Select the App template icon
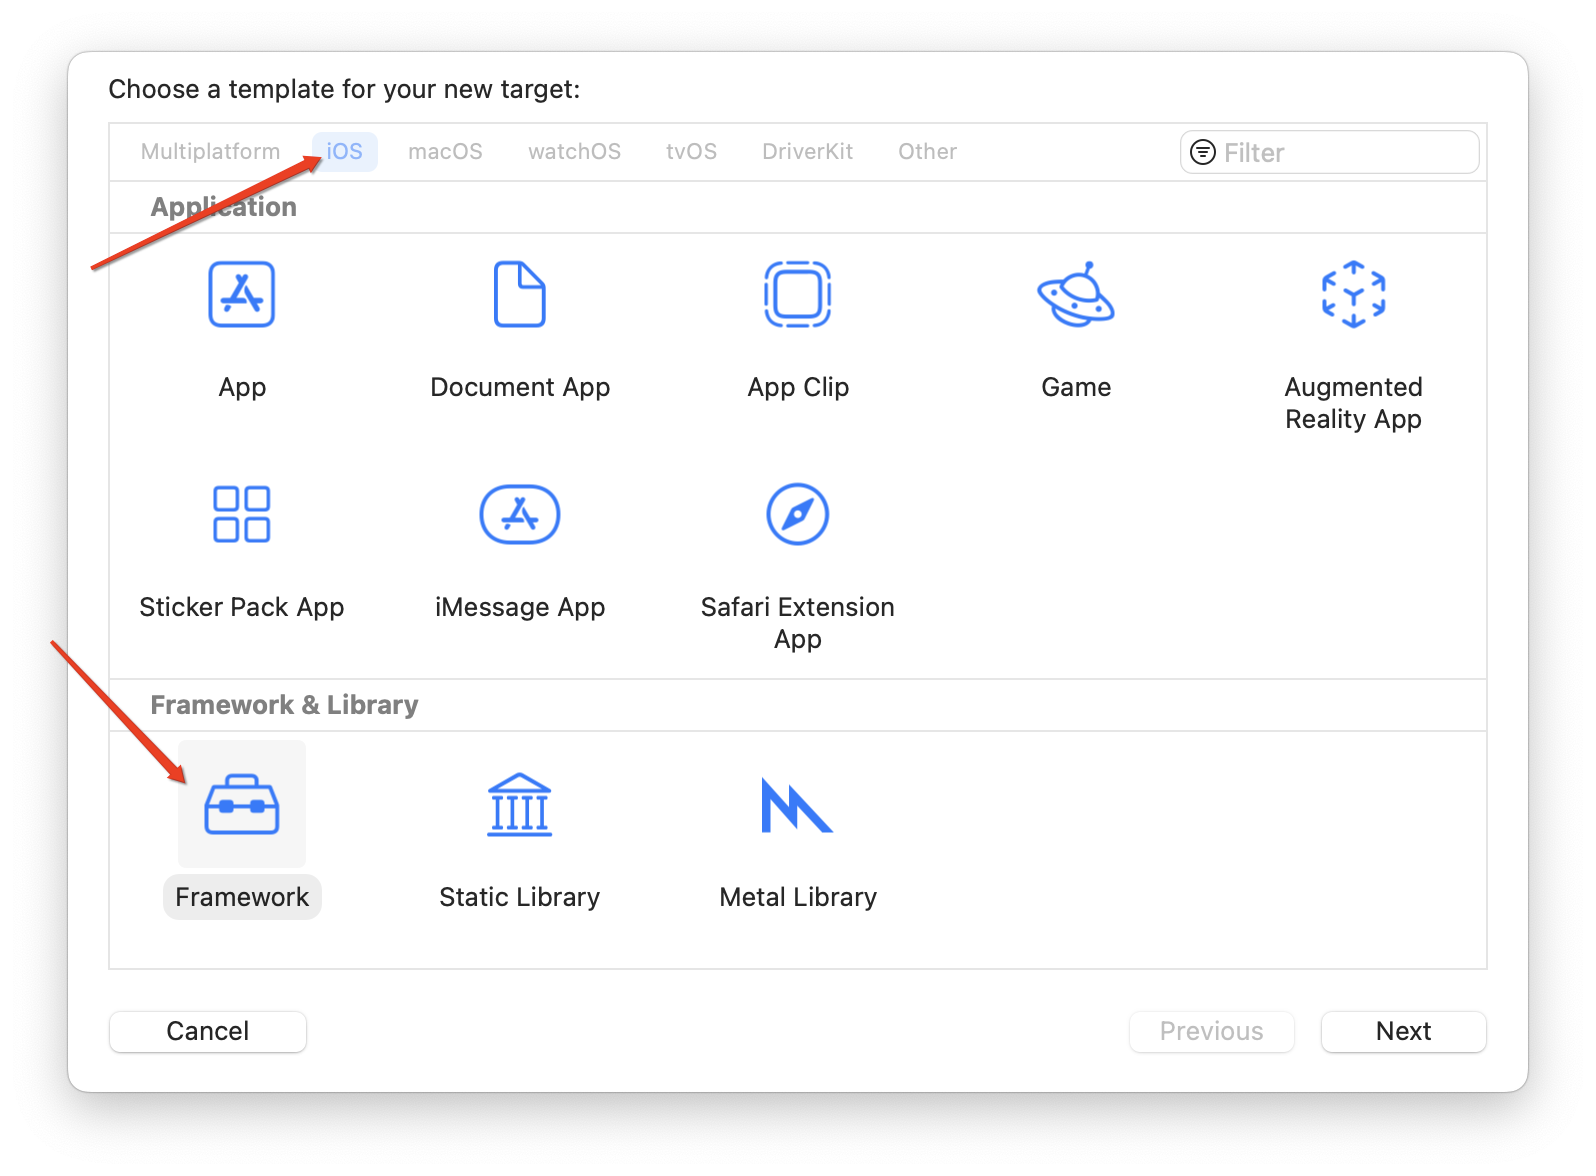 242,294
